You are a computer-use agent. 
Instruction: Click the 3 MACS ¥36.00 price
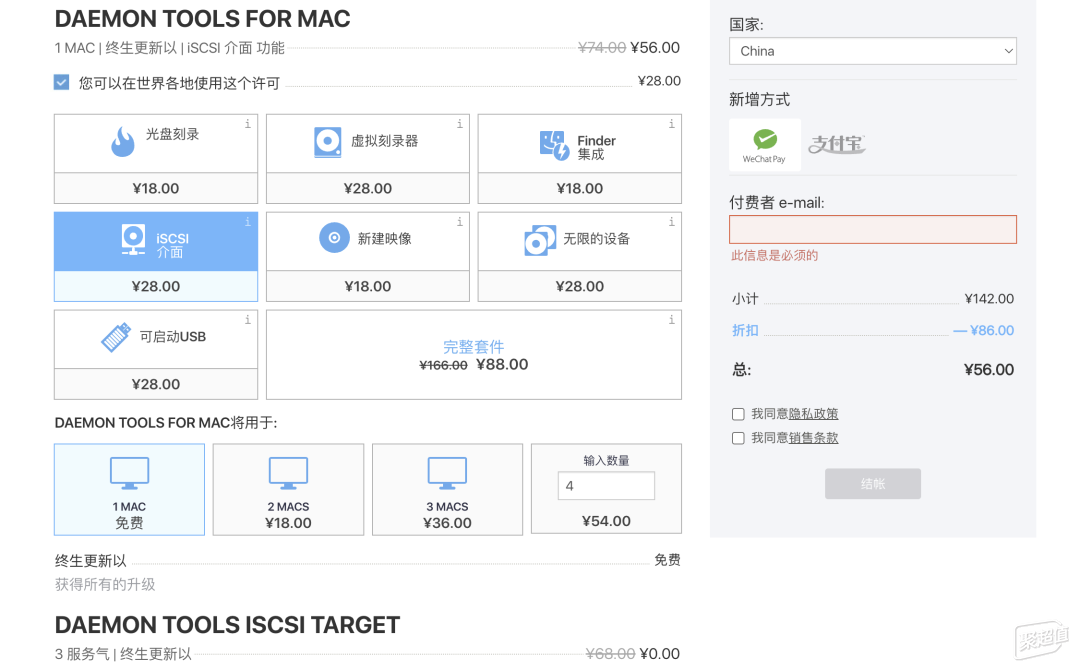pos(447,523)
